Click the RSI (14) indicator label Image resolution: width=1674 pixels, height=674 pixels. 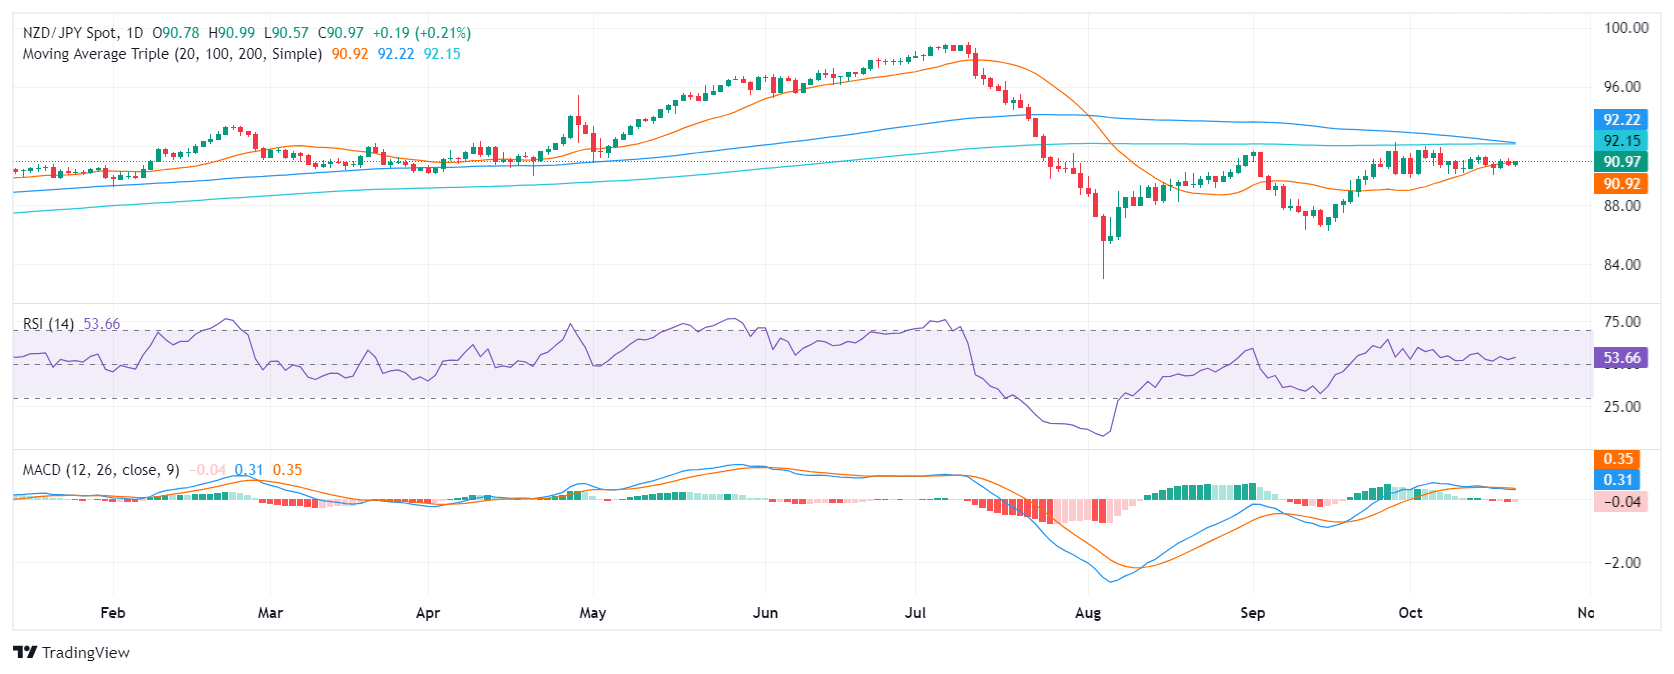click(x=48, y=324)
